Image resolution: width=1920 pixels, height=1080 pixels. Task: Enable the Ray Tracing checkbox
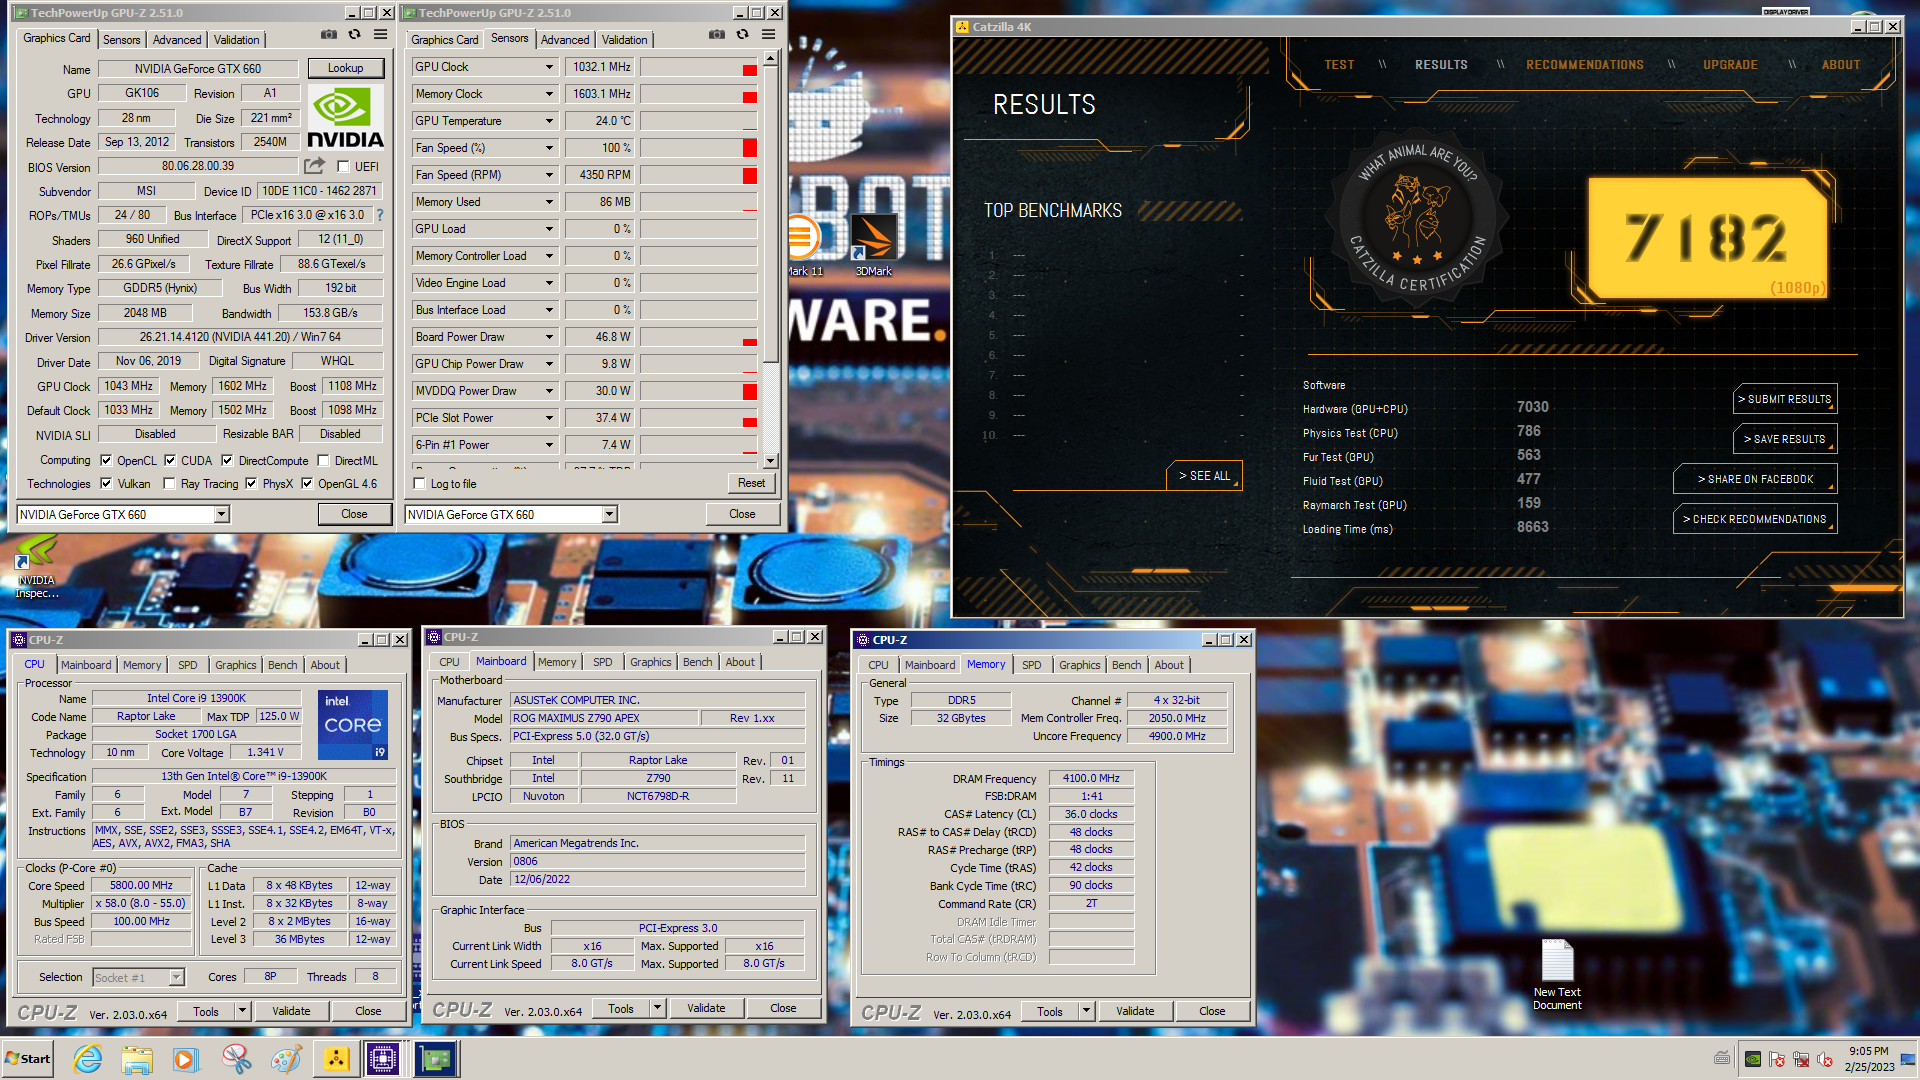click(x=170, y=484)
